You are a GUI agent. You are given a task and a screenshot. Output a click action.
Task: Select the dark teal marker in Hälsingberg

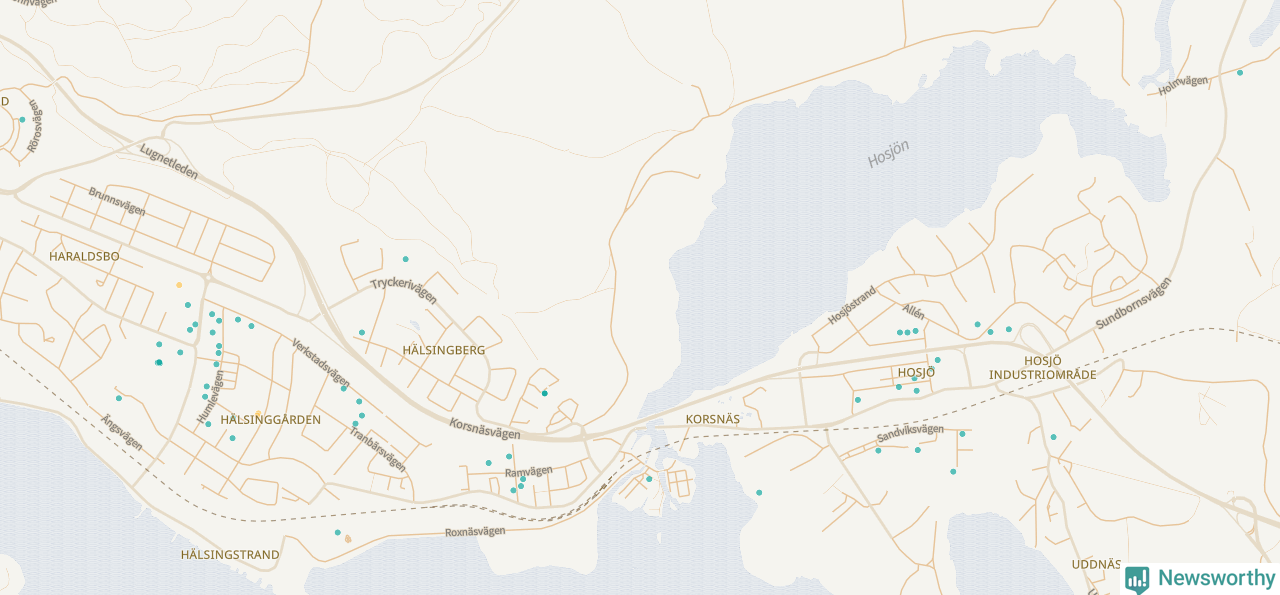[x=545, y=393]
